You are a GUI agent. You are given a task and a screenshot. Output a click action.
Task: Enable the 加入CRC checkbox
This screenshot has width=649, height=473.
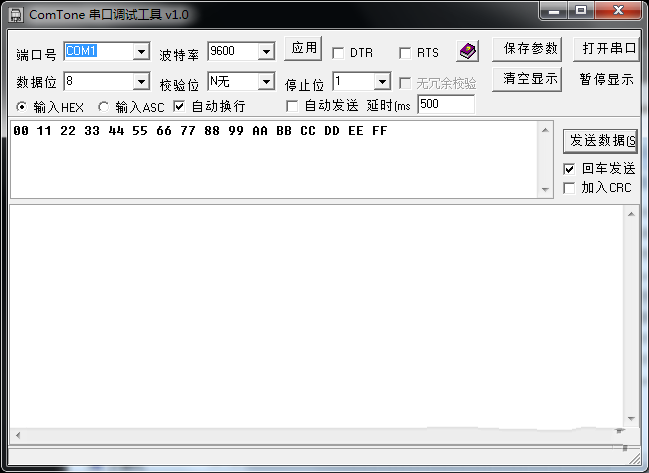[569, 188]
